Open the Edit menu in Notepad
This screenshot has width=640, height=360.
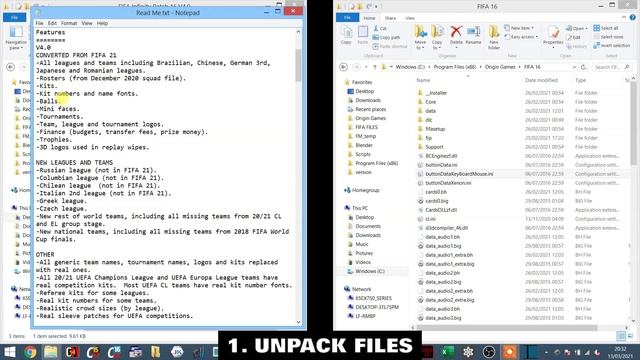52,23
